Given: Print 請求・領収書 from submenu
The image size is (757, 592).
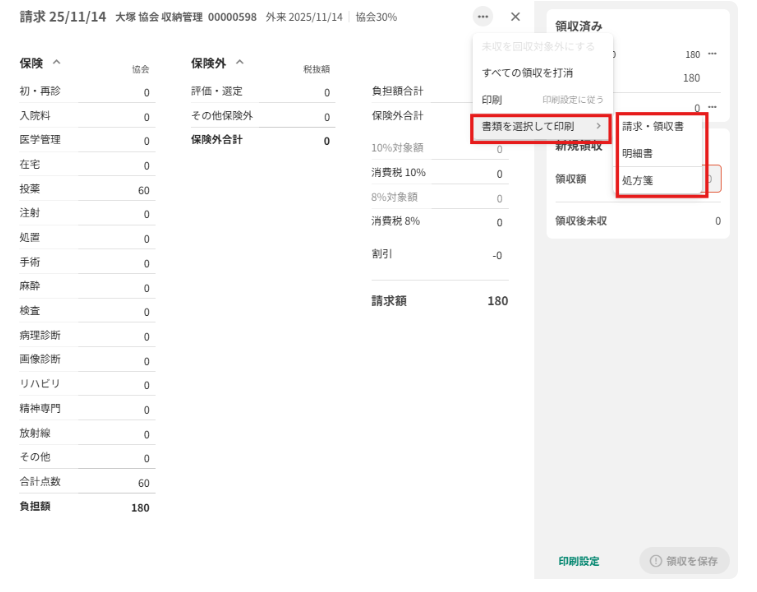Looking at the screenshot, I should 660,127.
